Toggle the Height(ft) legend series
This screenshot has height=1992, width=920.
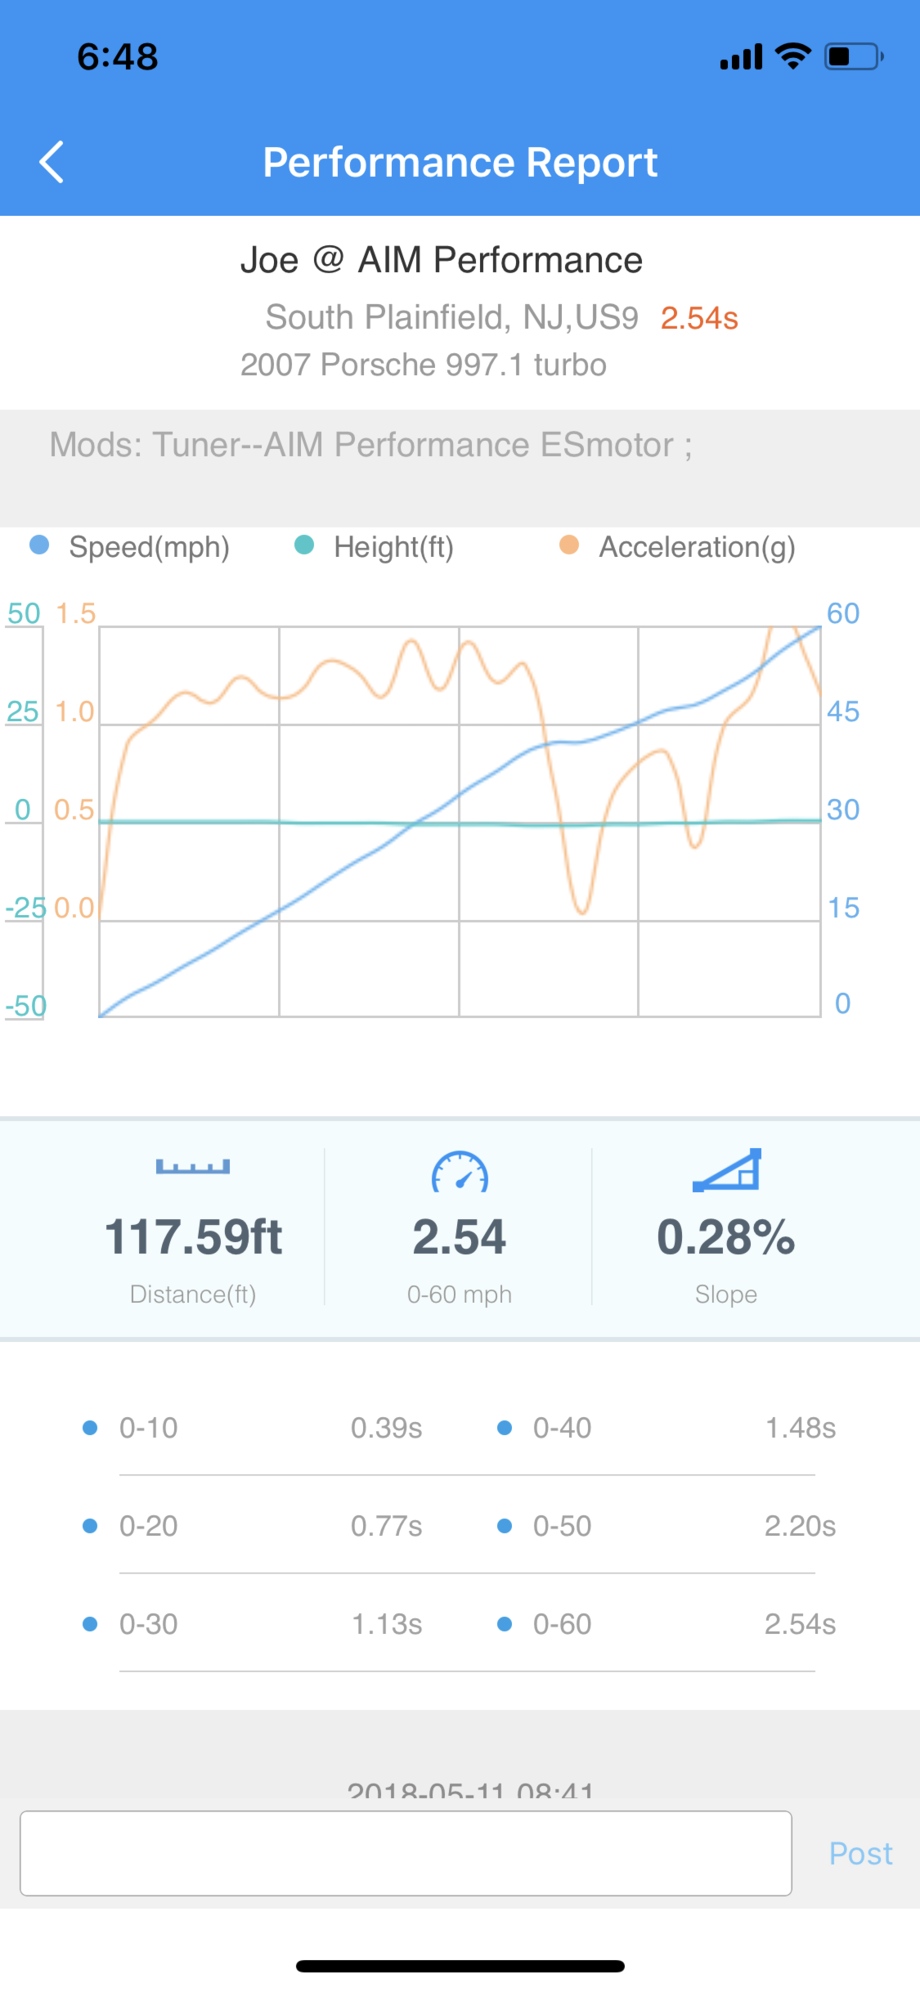(375, 547)
